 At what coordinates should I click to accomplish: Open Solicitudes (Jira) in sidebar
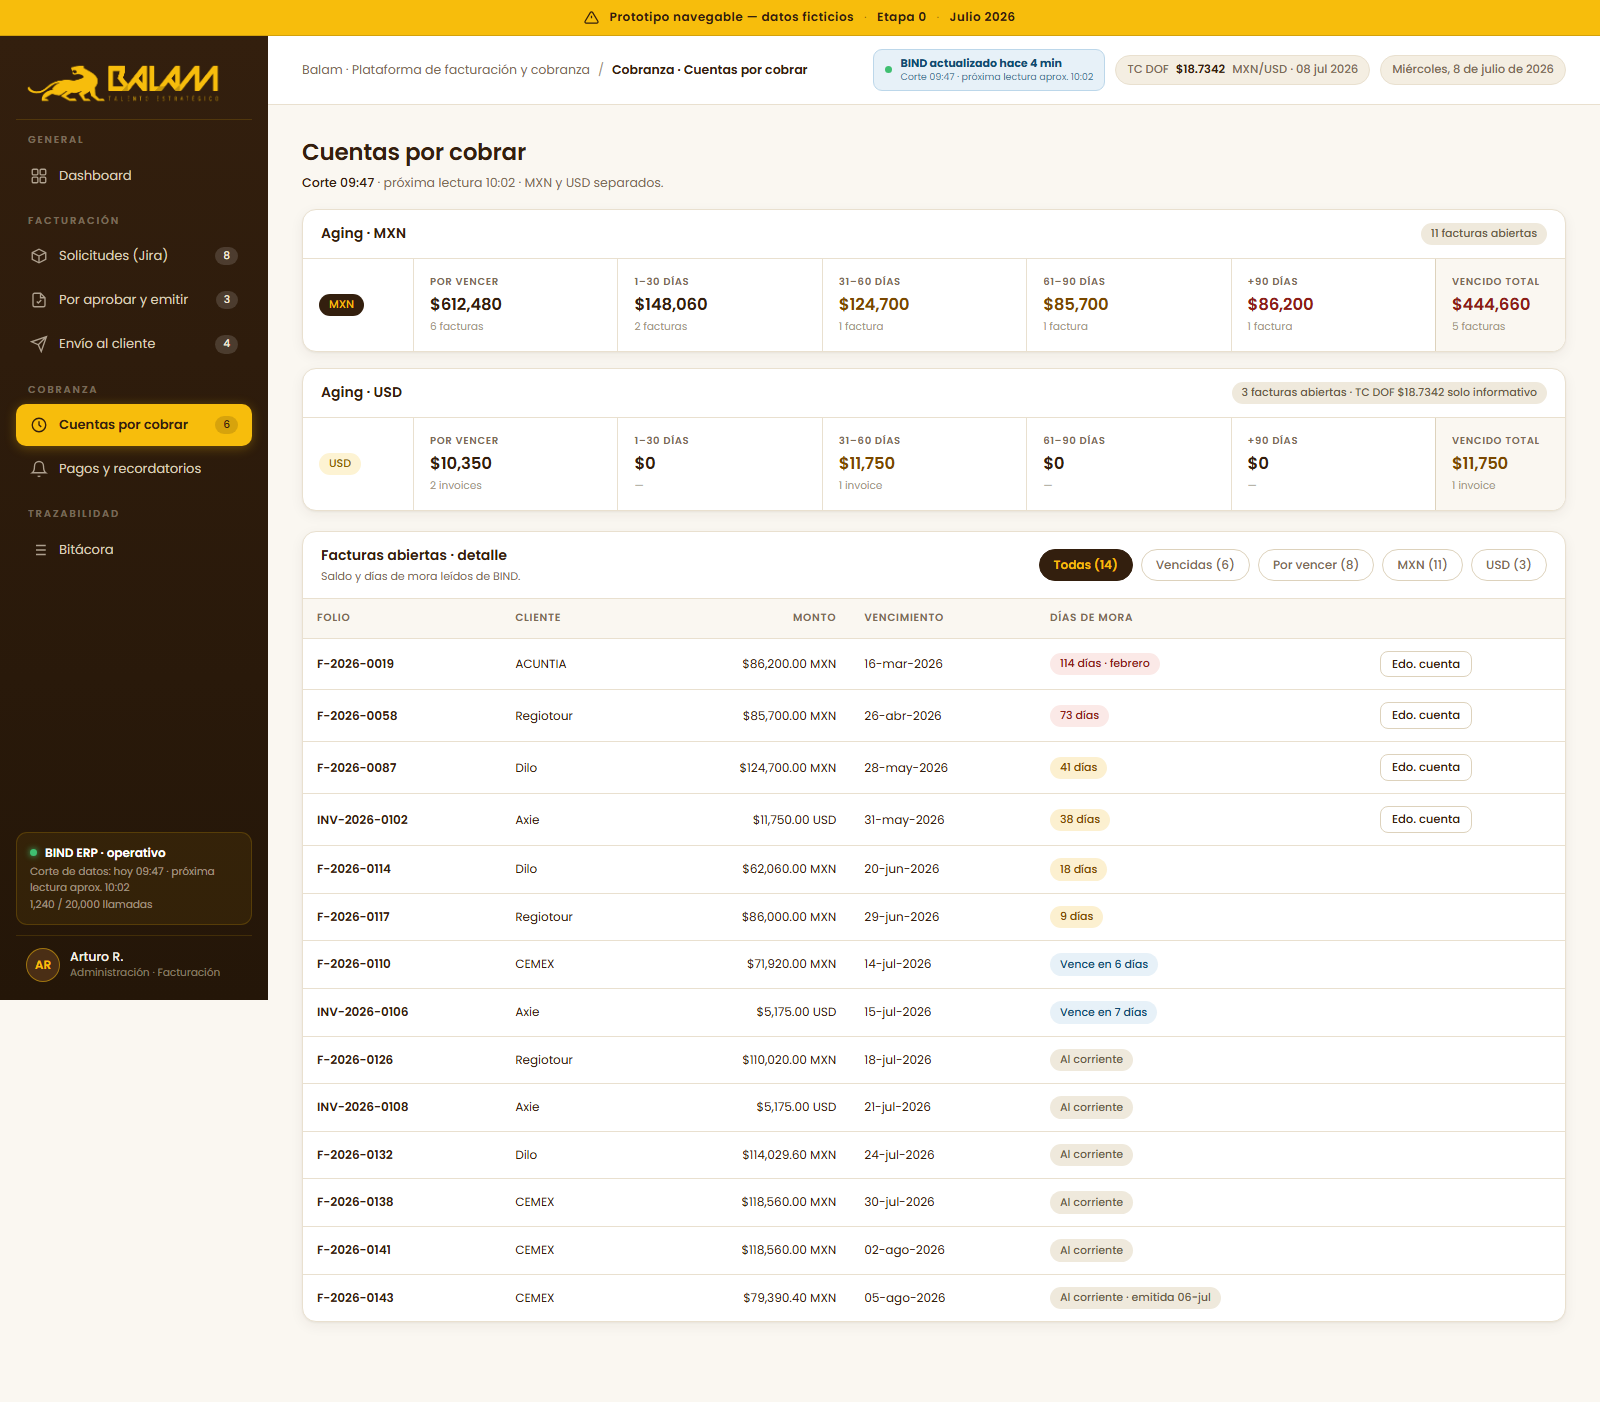(134, 256)
